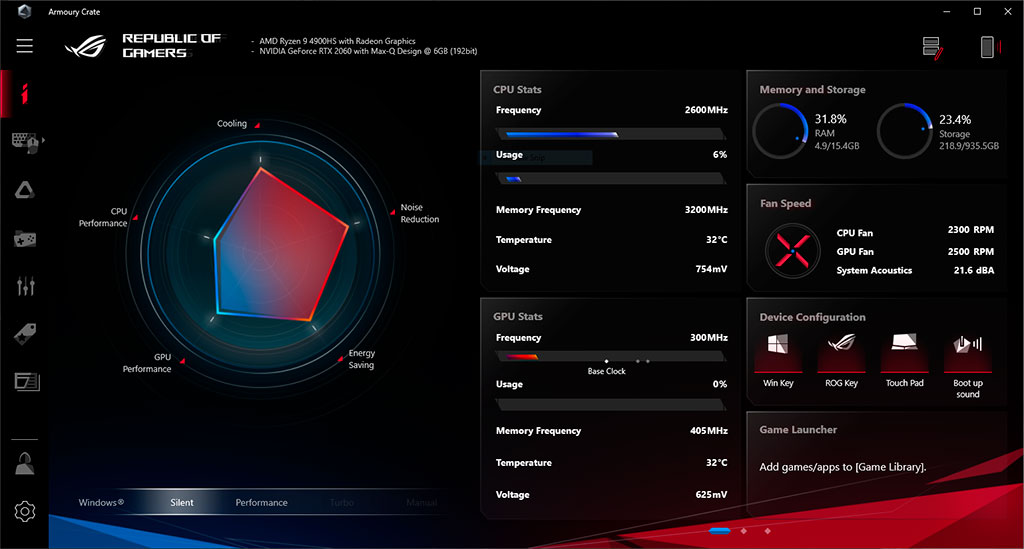
Task: Open the hamburger menu
Action: coord(25,46)
